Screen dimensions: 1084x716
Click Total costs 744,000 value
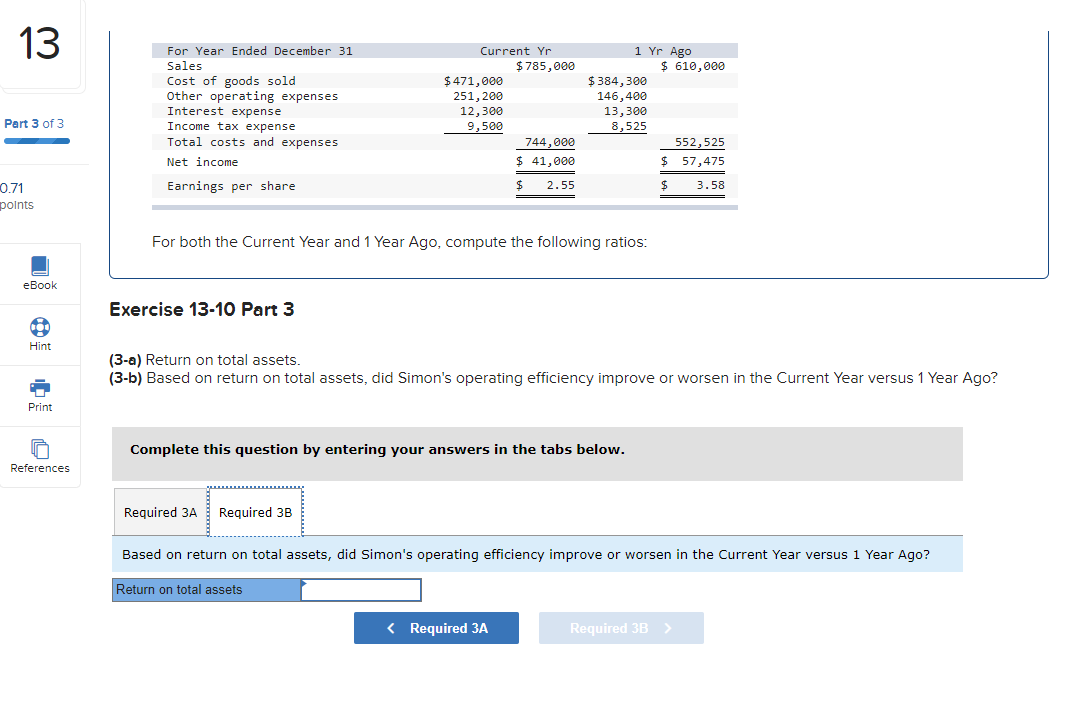click(550, 142)
